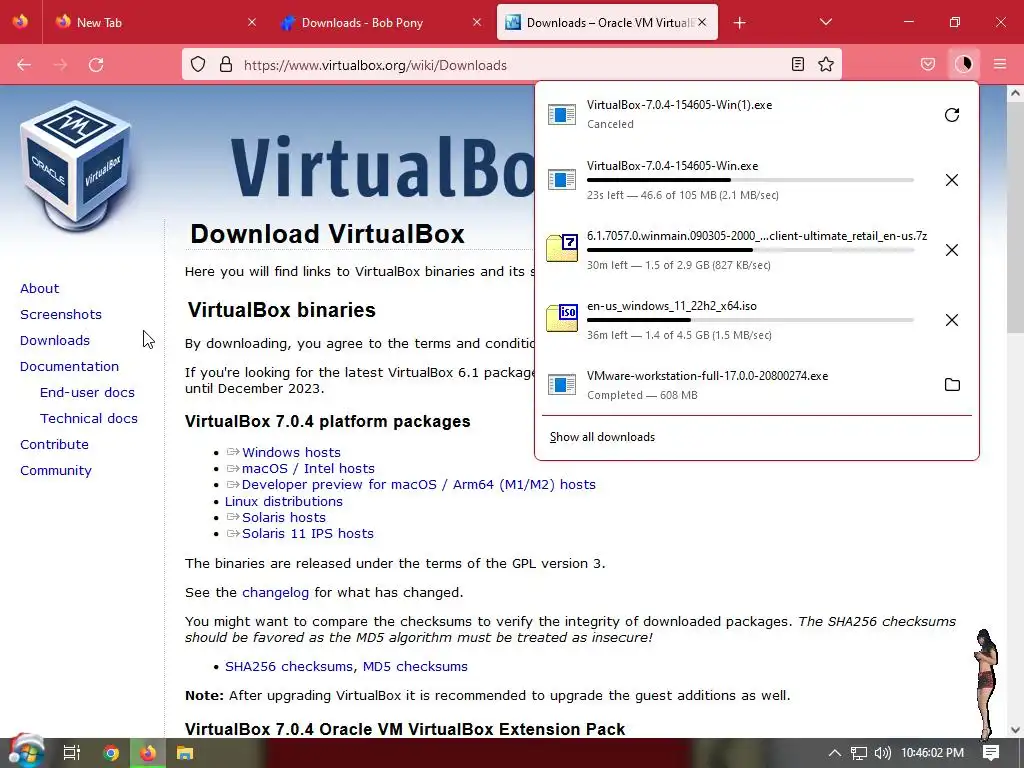Open File Explorer from the taskbar
Image resolution: width=1024 pixels, height=768 pixels.
[x=185, y=753]
